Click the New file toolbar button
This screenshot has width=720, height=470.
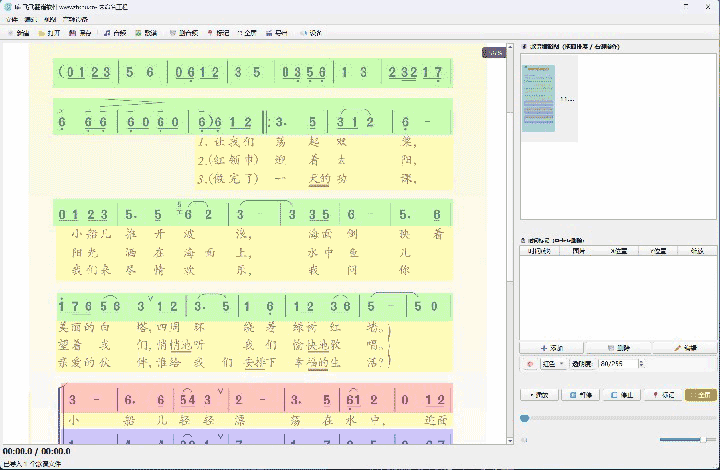19,33
